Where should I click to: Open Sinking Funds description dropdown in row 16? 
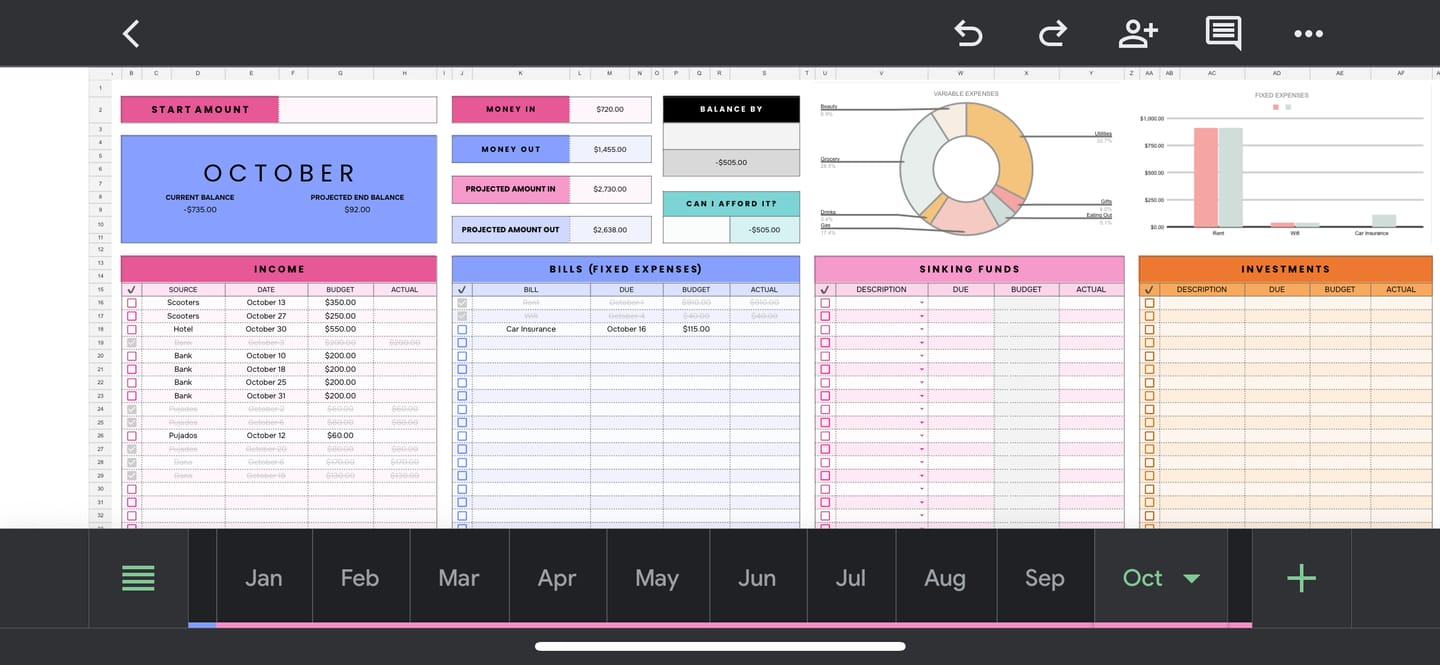coord(921,302)
